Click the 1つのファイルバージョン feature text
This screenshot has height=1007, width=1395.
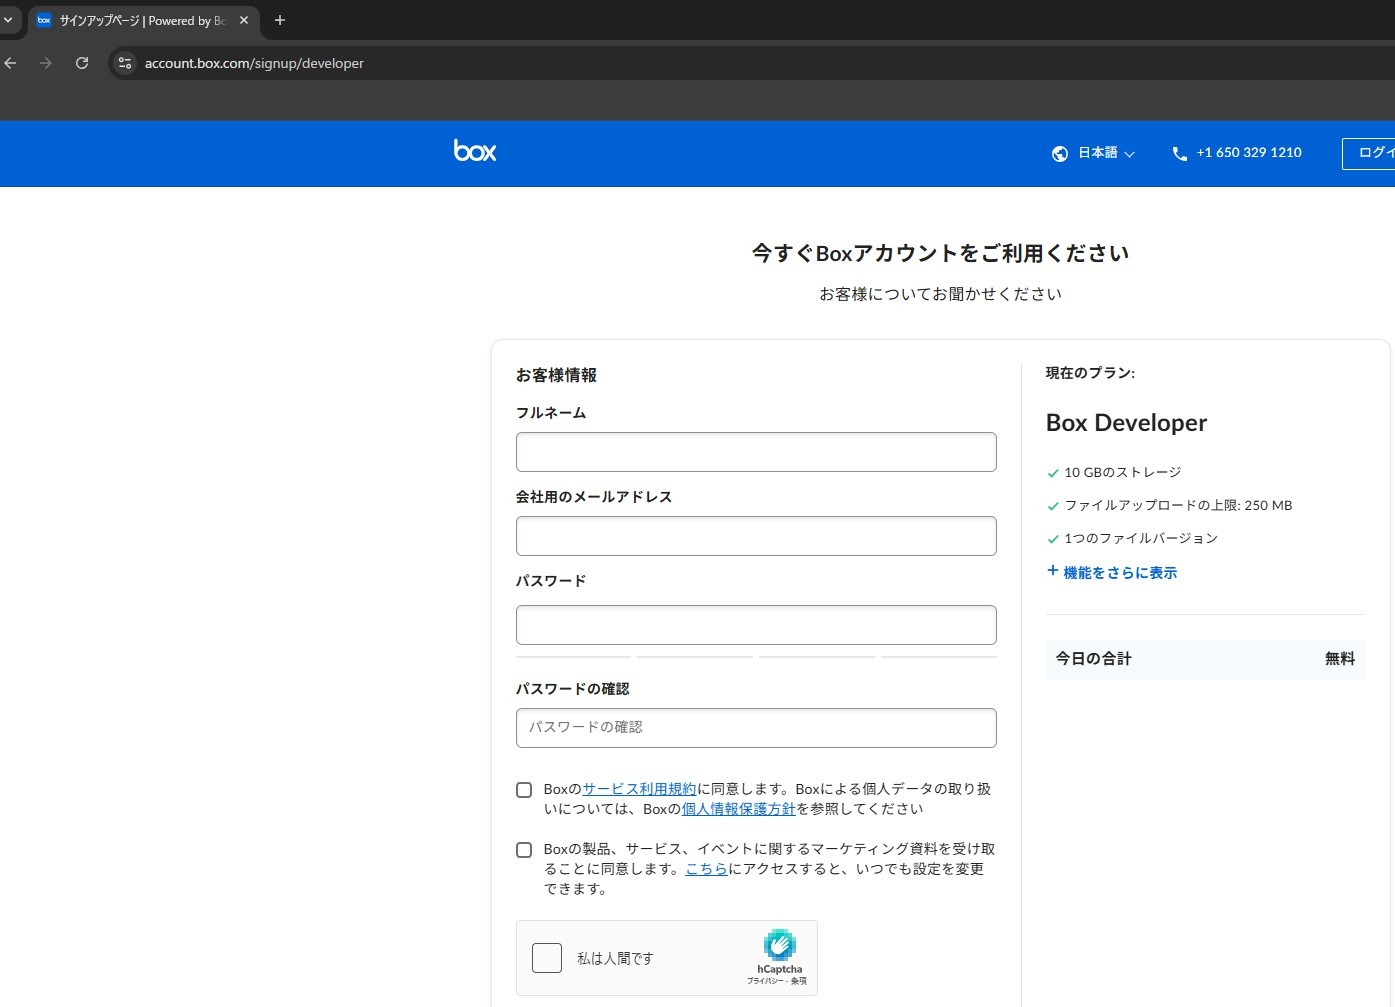click(x=1141, y=538)
